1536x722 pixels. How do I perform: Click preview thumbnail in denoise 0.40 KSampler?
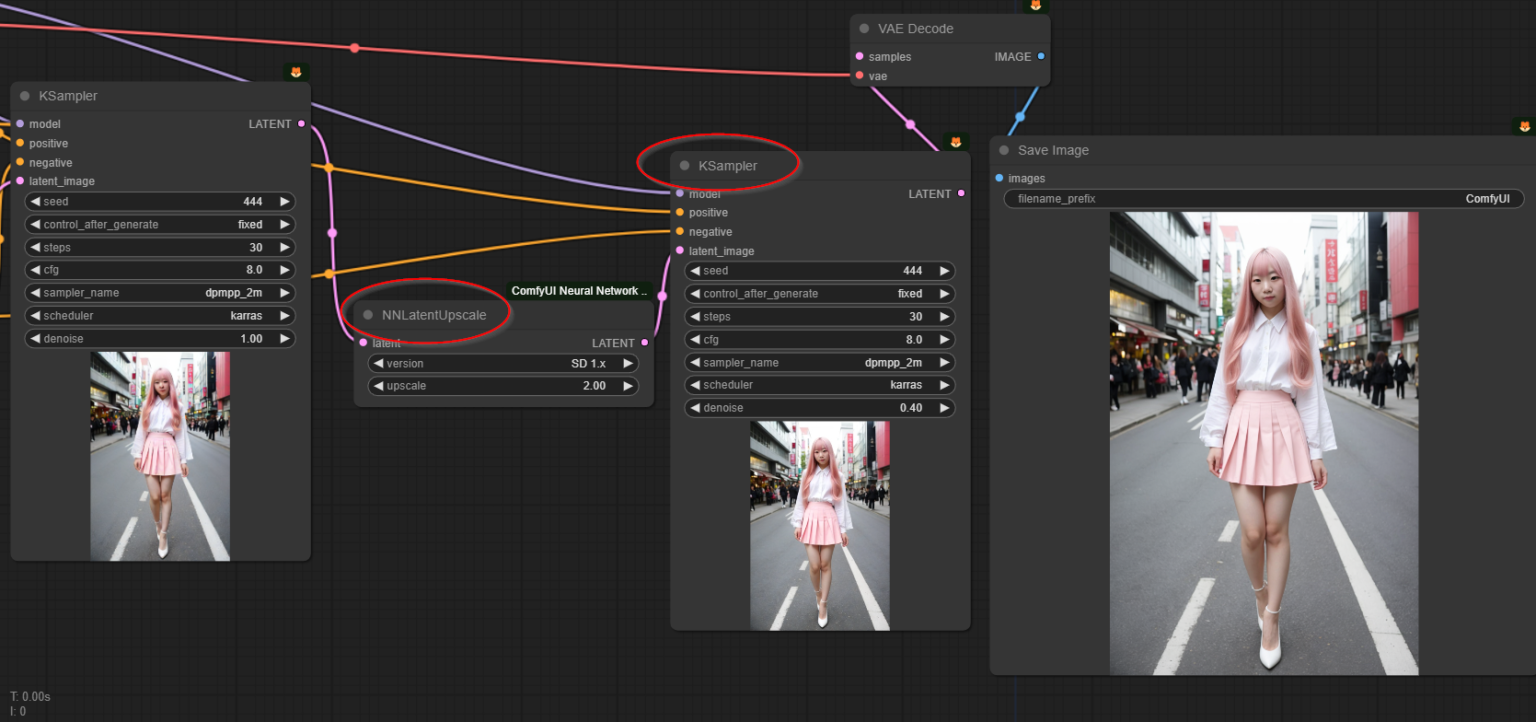[x=820, y=526]
